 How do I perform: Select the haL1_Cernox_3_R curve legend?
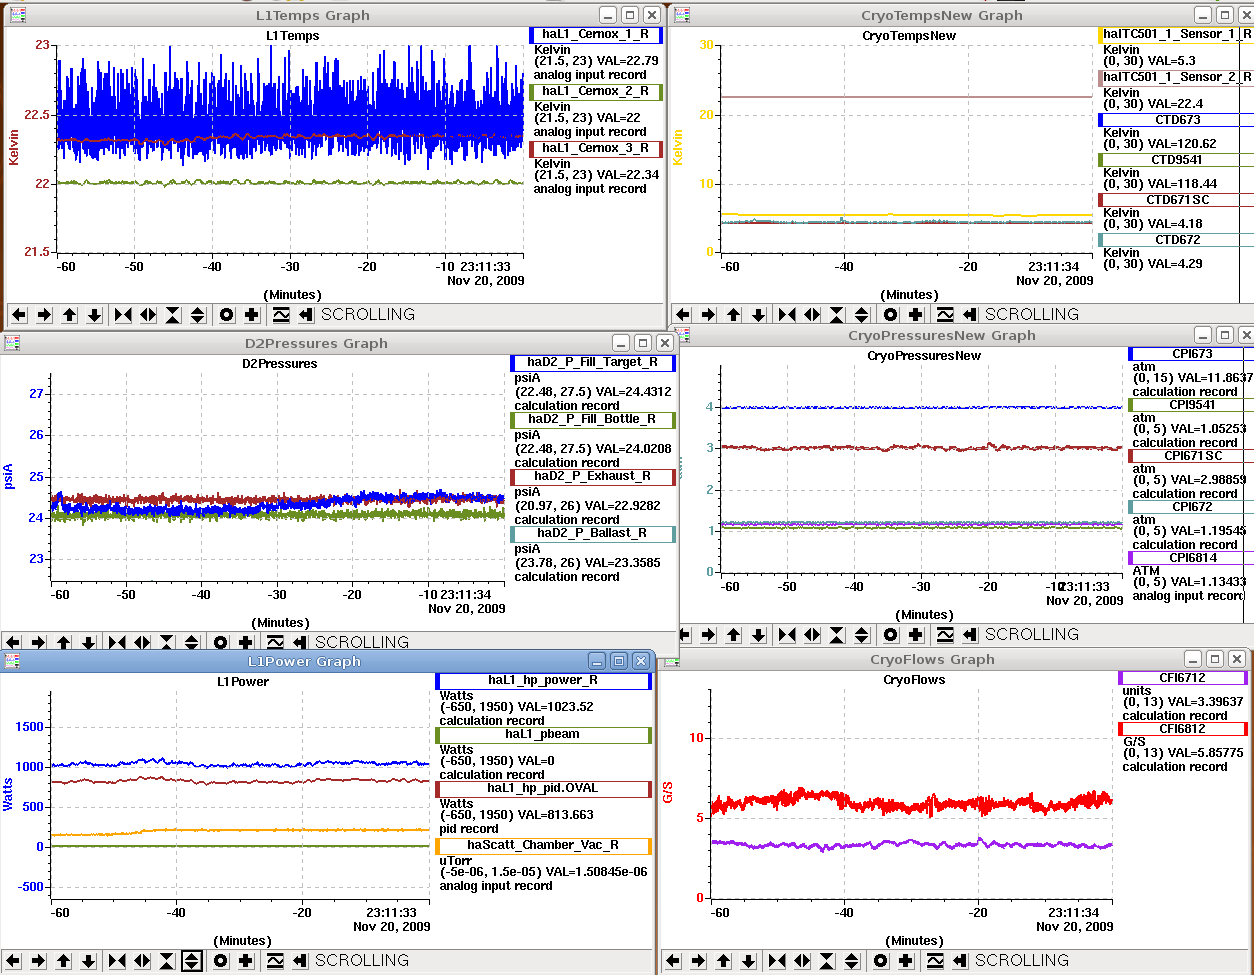596,148
